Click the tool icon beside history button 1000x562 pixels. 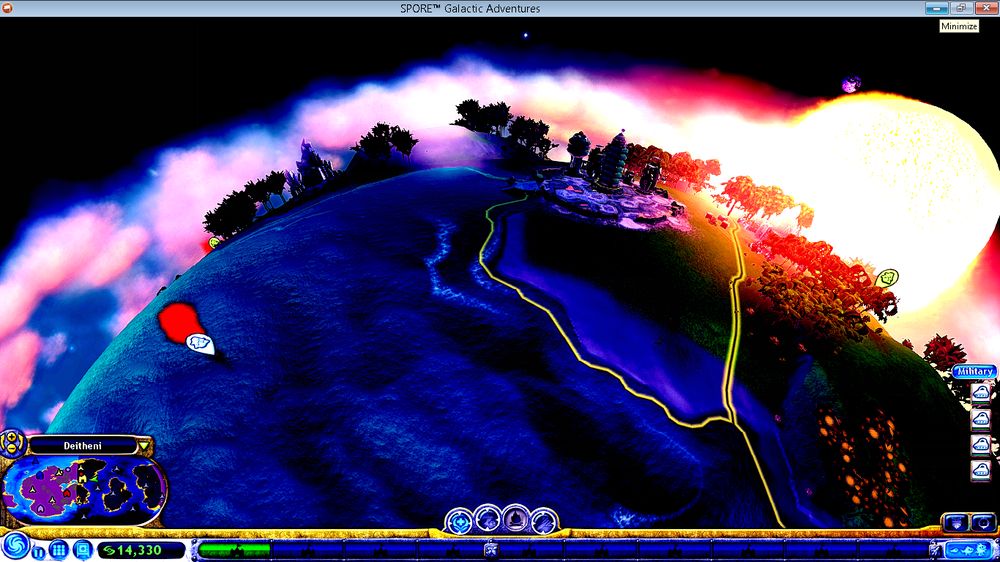(936, 550)
